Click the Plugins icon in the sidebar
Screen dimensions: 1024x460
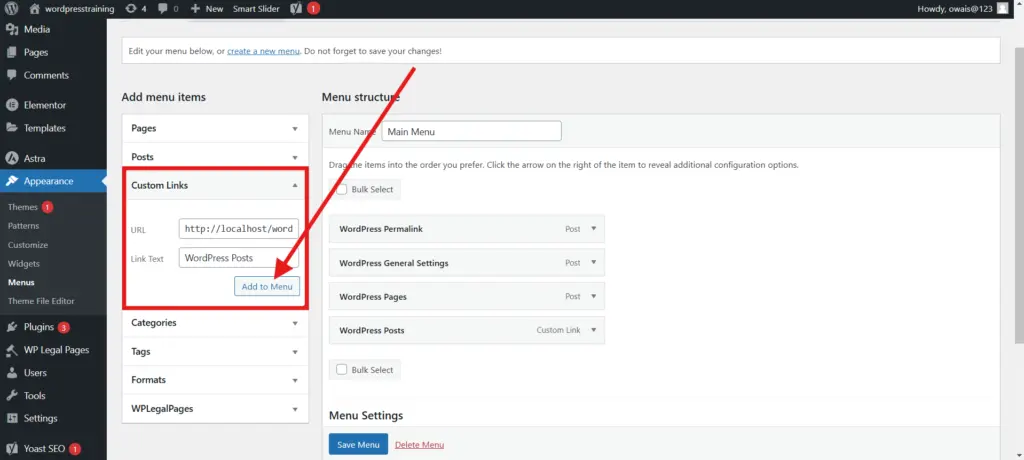pyautogui.click(x=11, y=327)
